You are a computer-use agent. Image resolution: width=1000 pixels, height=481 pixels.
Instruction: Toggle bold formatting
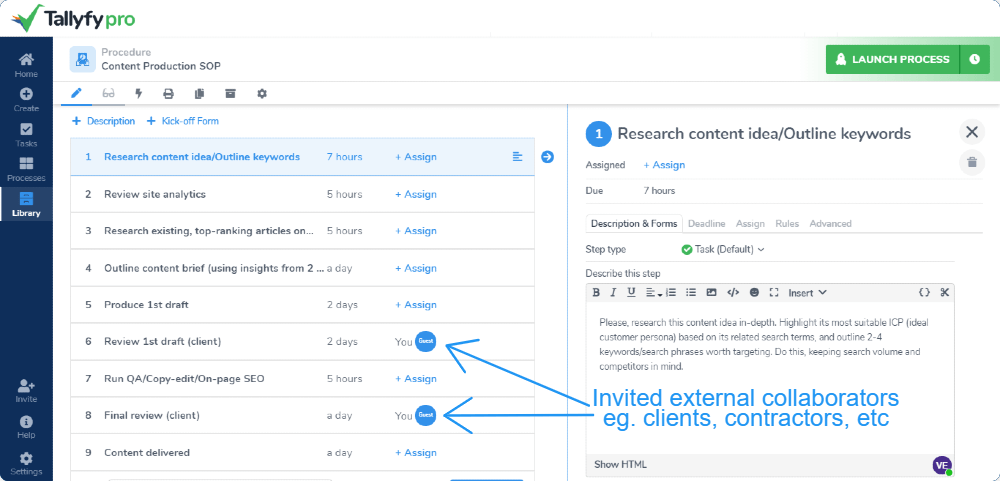[596, 293]
